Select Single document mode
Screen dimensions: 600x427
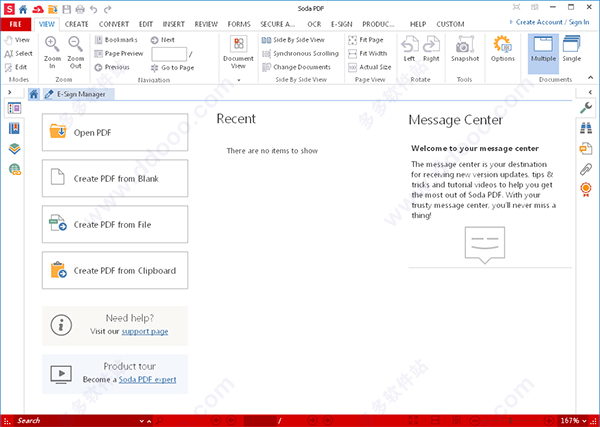click(572, 49)
